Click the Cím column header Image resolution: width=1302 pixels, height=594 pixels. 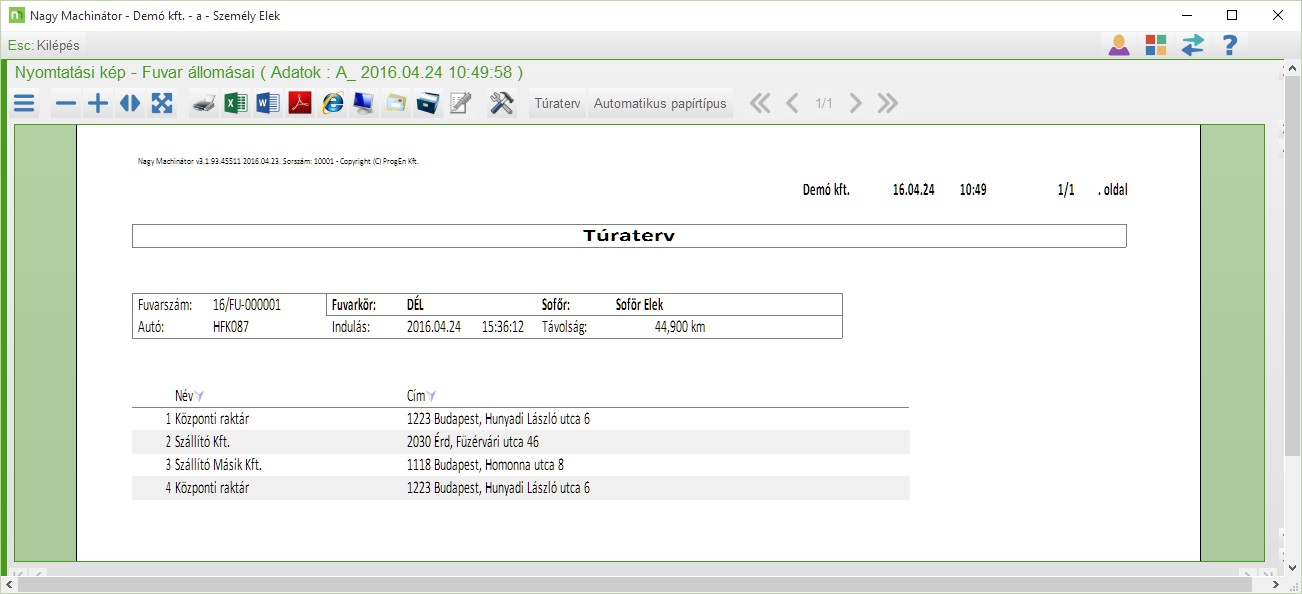(x=416, y=396)
